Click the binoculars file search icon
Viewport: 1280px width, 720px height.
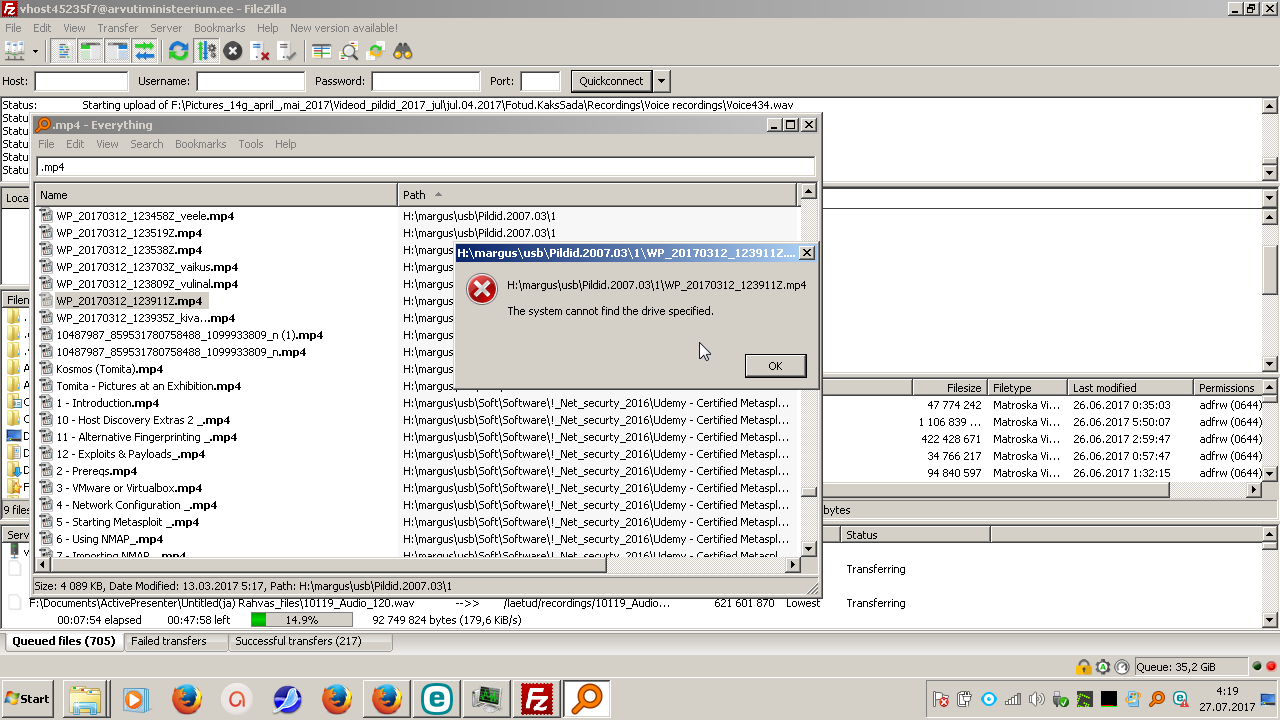(402, 51)
